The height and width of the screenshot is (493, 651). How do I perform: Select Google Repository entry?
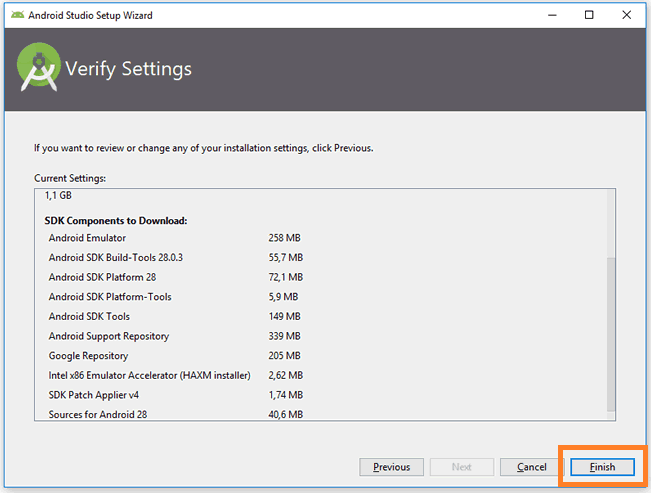click(x=88, y=356)
